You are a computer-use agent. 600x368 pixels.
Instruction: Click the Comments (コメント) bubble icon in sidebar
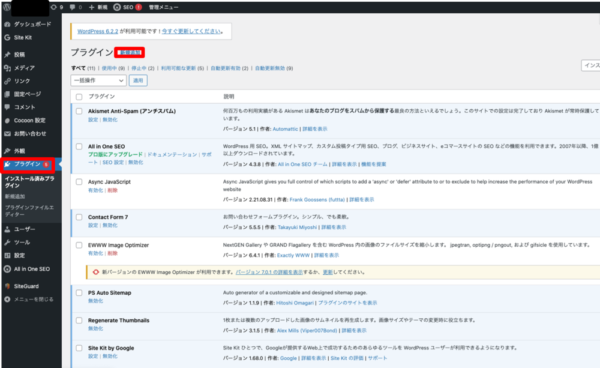7,107
